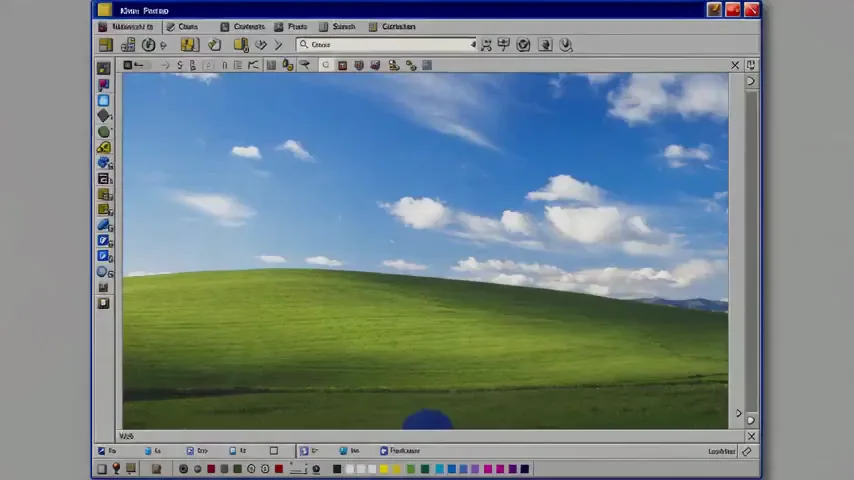
Task: Select the black boxed letter 'a' text tool
Action: tap(103, 178)
